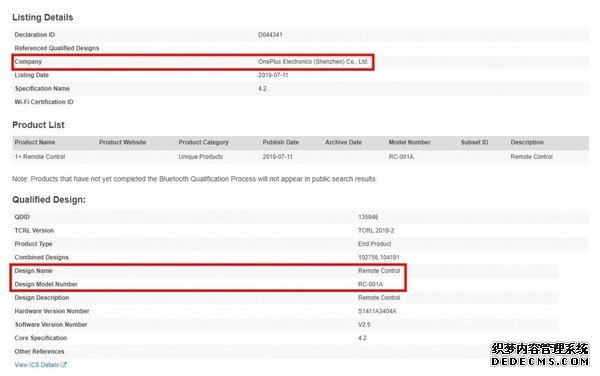
Task: Click the Listing Date value 2019-07-11
Action: 273,75
